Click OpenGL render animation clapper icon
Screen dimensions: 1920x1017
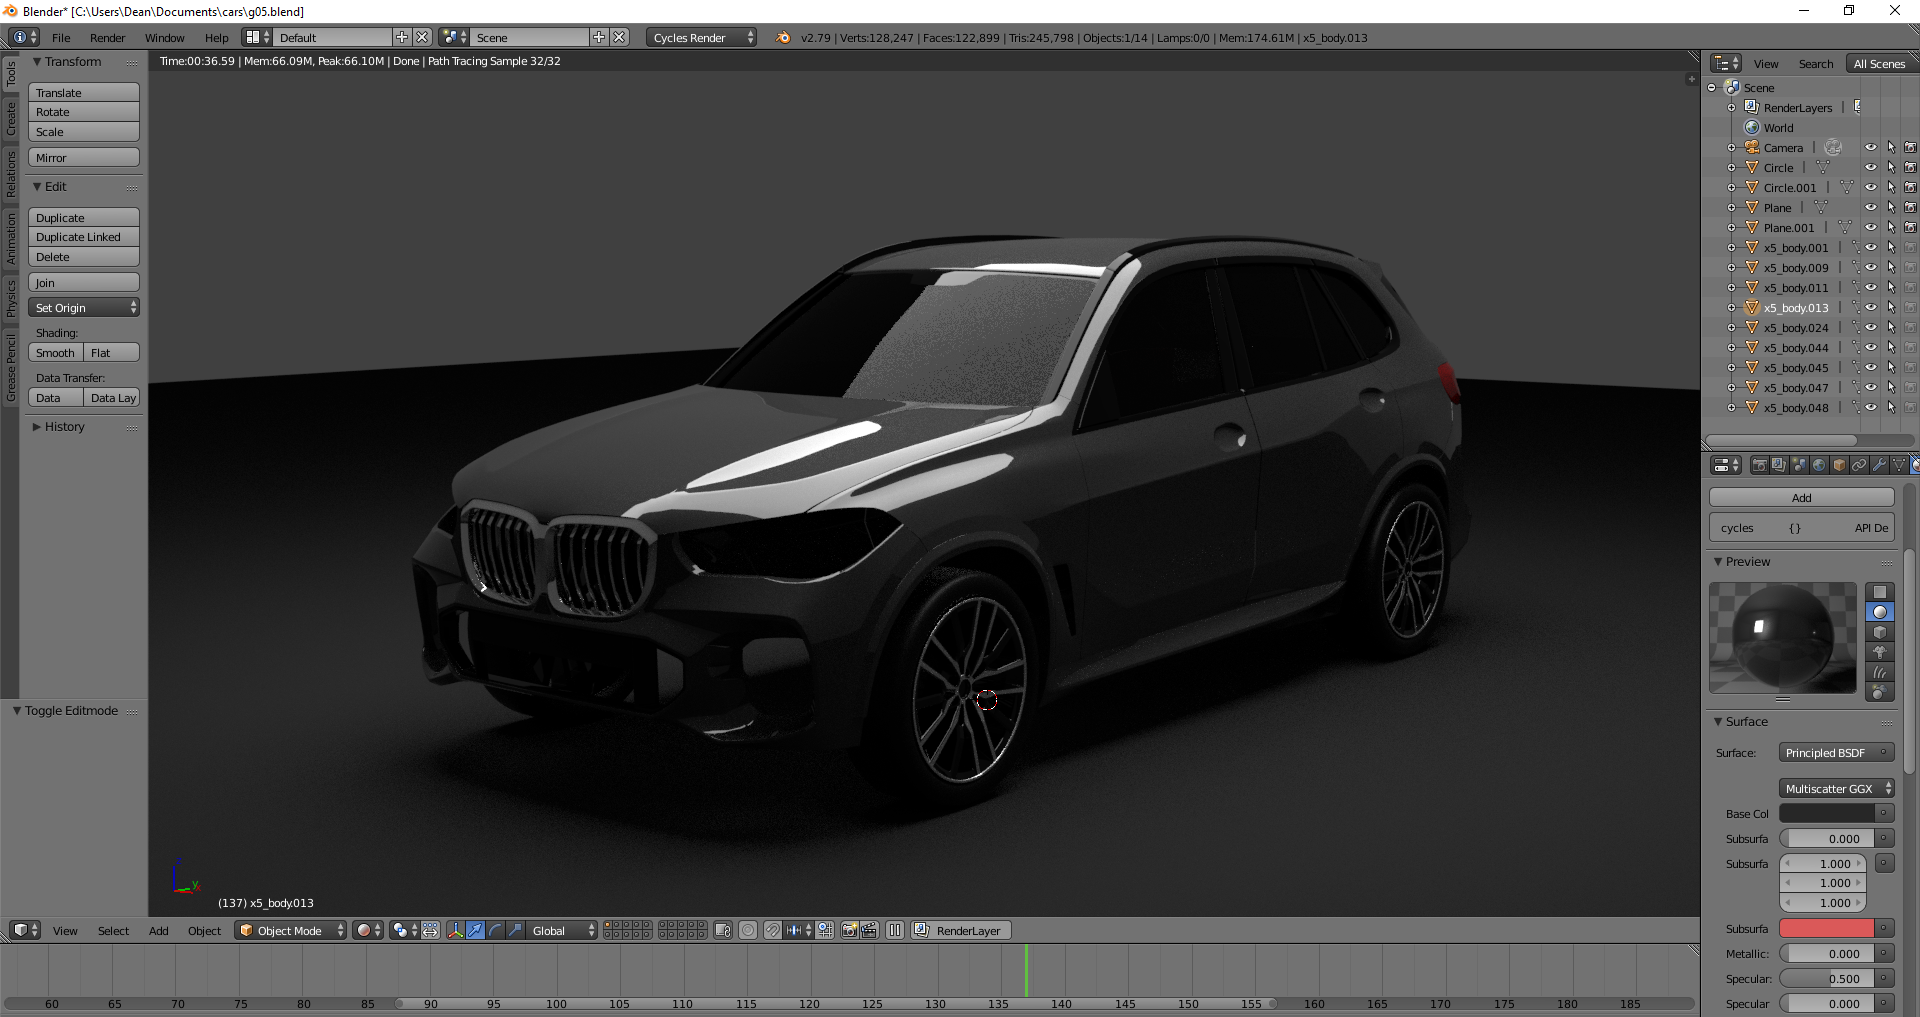pyautogui.click(x=870, y=930)
